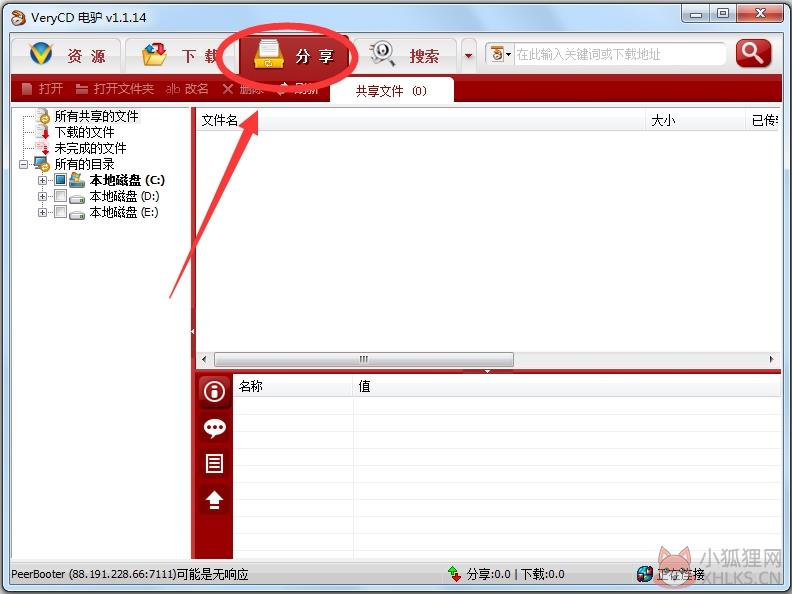Expand the 本地磁盘 (D:) node

(42, 196)
